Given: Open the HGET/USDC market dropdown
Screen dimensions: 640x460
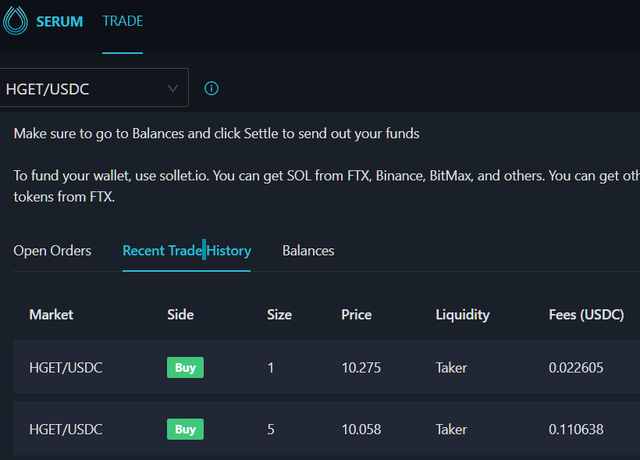Looking at the screenshot, I should (93, 88).
